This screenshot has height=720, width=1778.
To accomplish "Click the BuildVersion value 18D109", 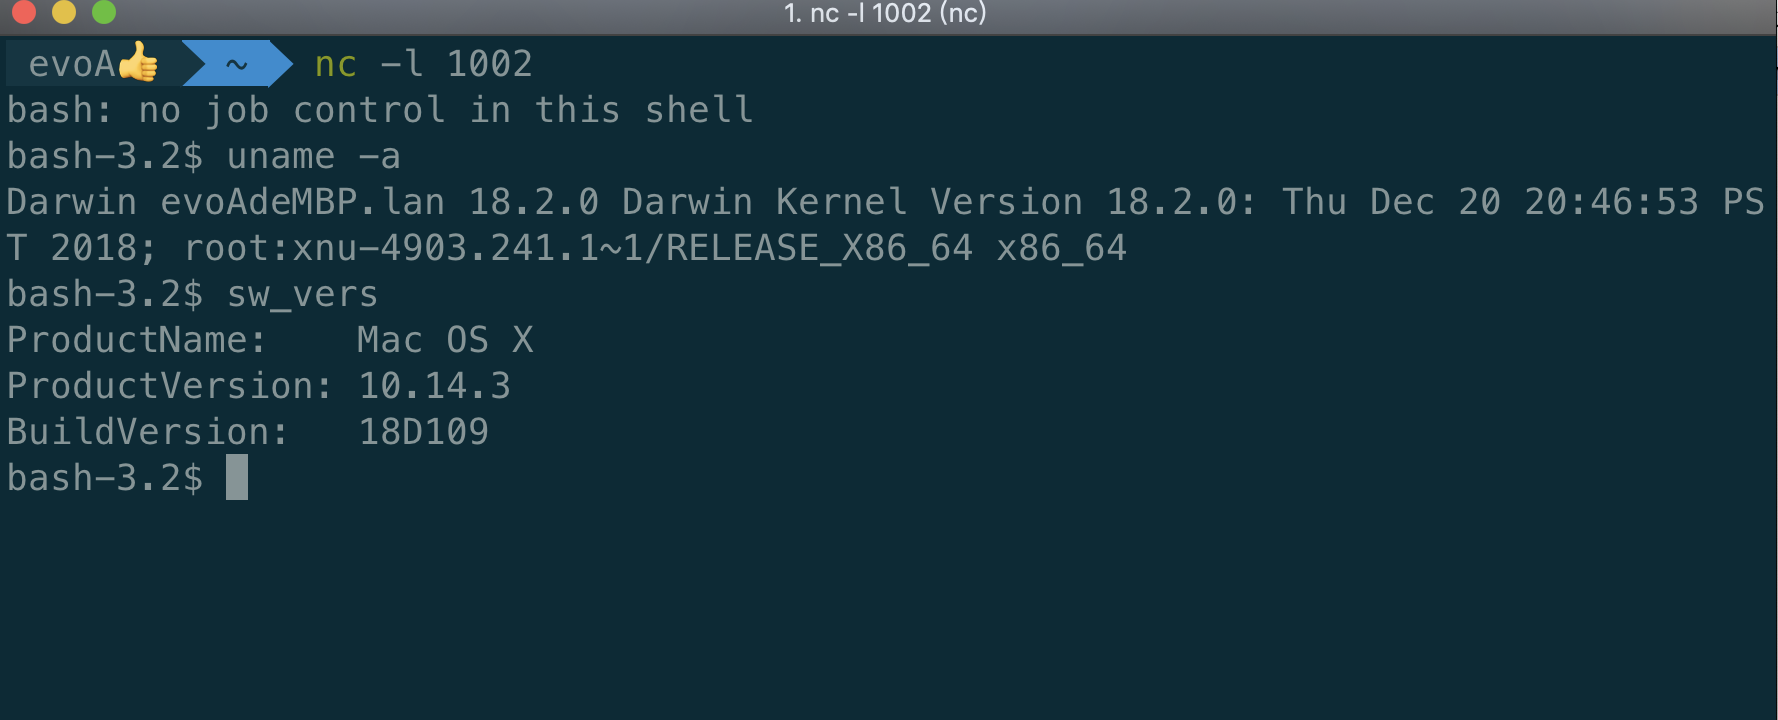I will pyautogui.click(x=424, y=432).
